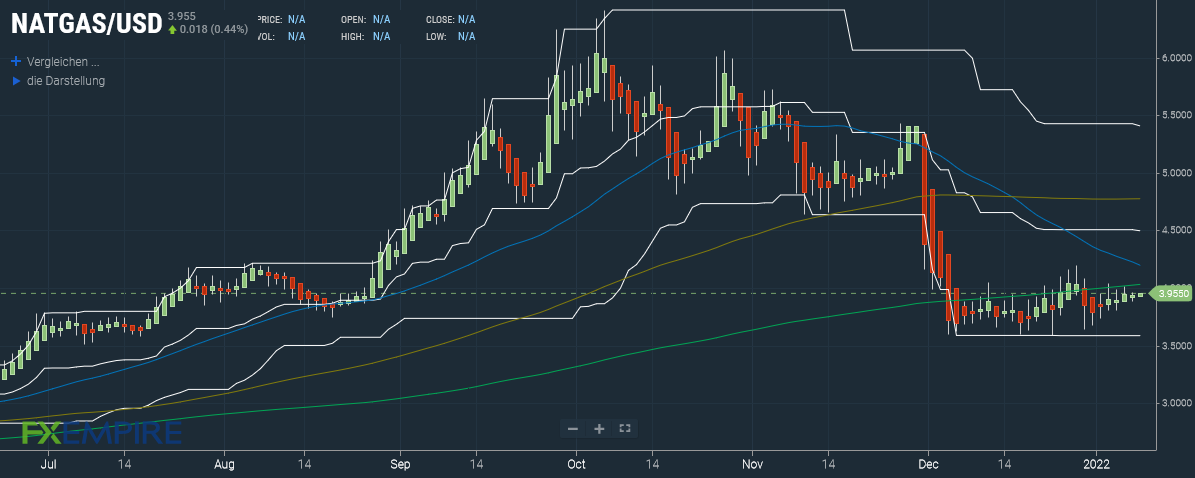
Task: Click the NATGAS/USD symbol title
Action: tap(86, 23)
